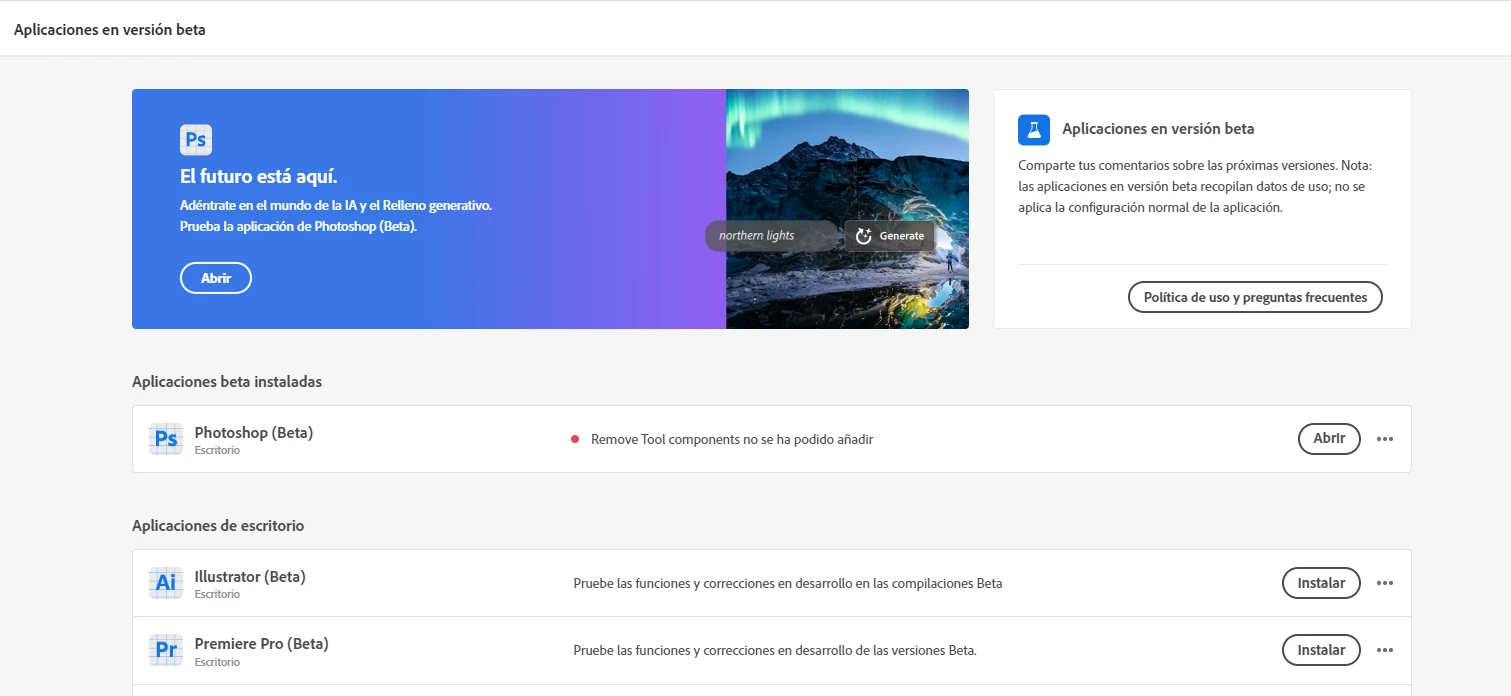The height and width of the screenshot is (696, 1511).
Task: Click the beta flask icon in info card
Action: 1034,130
